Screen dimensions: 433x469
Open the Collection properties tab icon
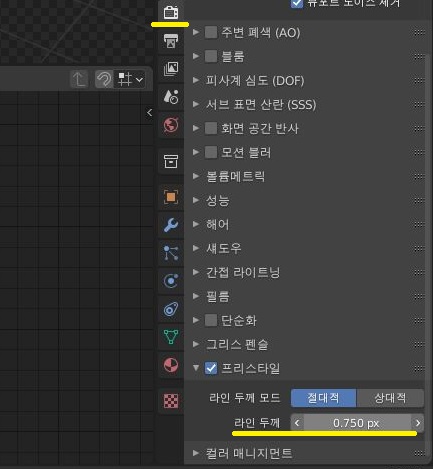(x=171, y=162)
